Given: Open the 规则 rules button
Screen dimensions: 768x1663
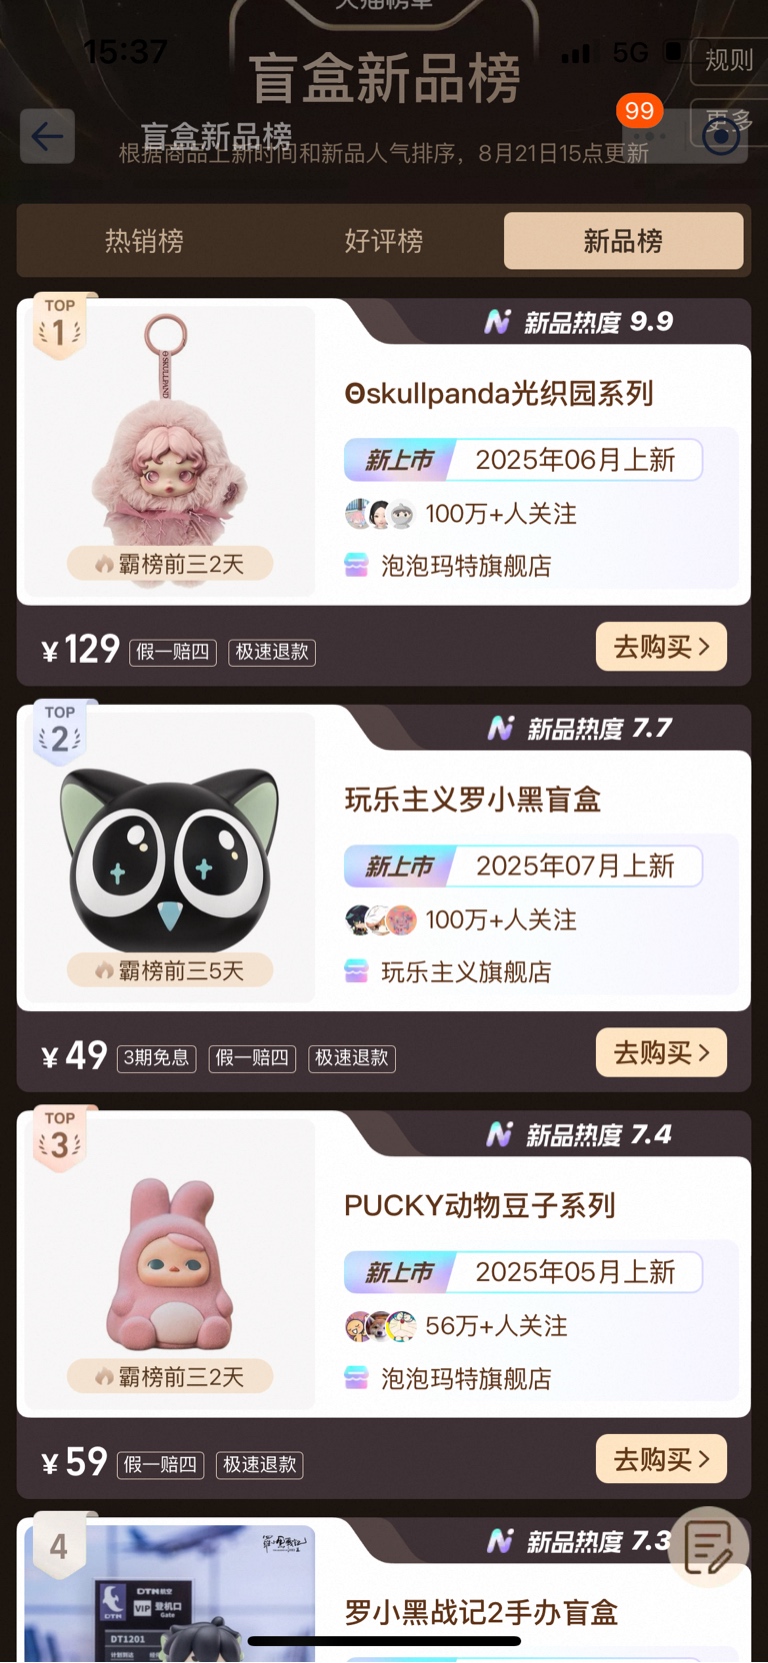Looking at the screenshot, I should pyautogui.click(x=729, y=60).
